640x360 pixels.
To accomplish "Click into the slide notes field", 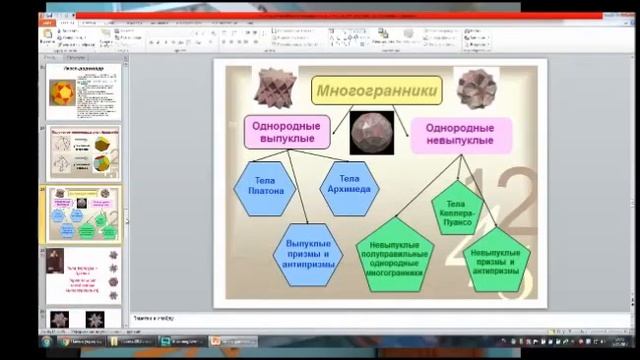I will tap(380, 319).
